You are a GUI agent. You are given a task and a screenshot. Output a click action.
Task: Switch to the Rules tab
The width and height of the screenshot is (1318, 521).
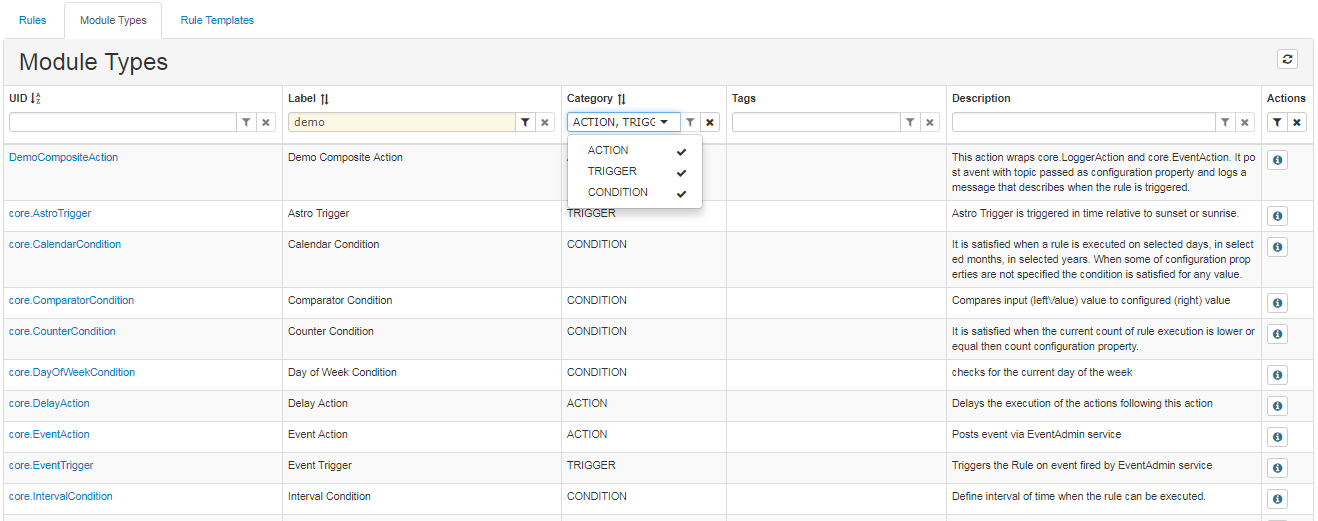pos(33,20)
